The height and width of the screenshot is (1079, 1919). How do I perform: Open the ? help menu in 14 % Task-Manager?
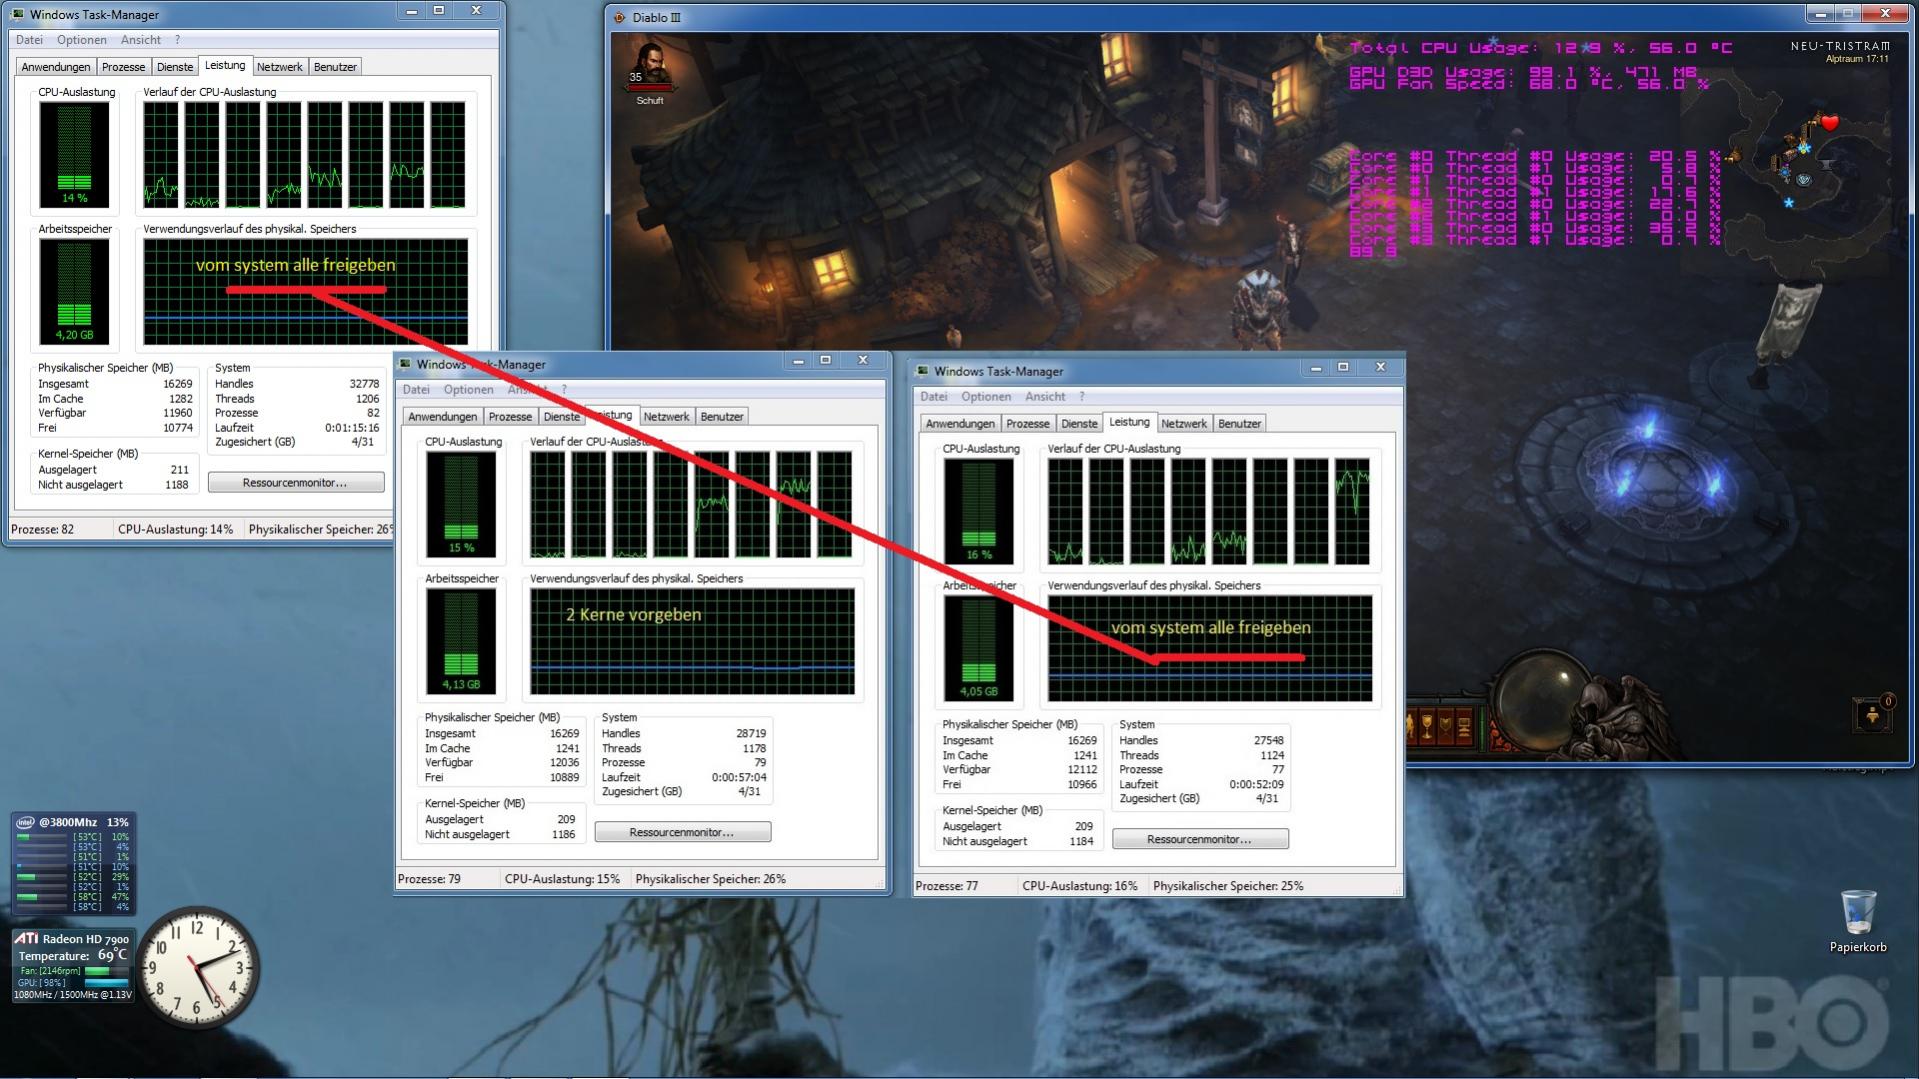coord(177,40)
